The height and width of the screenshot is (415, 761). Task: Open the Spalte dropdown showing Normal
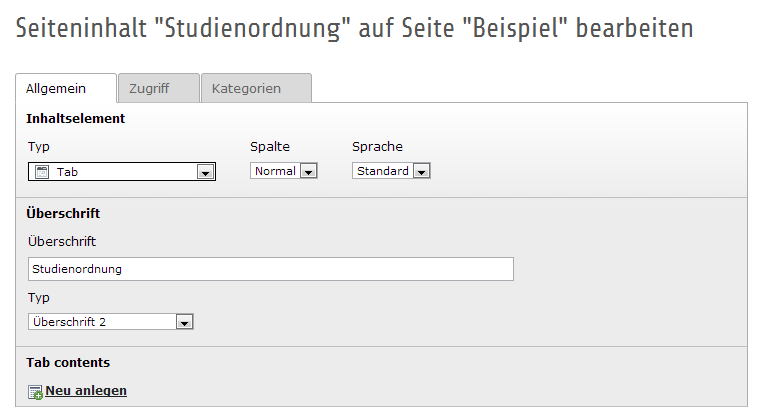pos(275,171)
